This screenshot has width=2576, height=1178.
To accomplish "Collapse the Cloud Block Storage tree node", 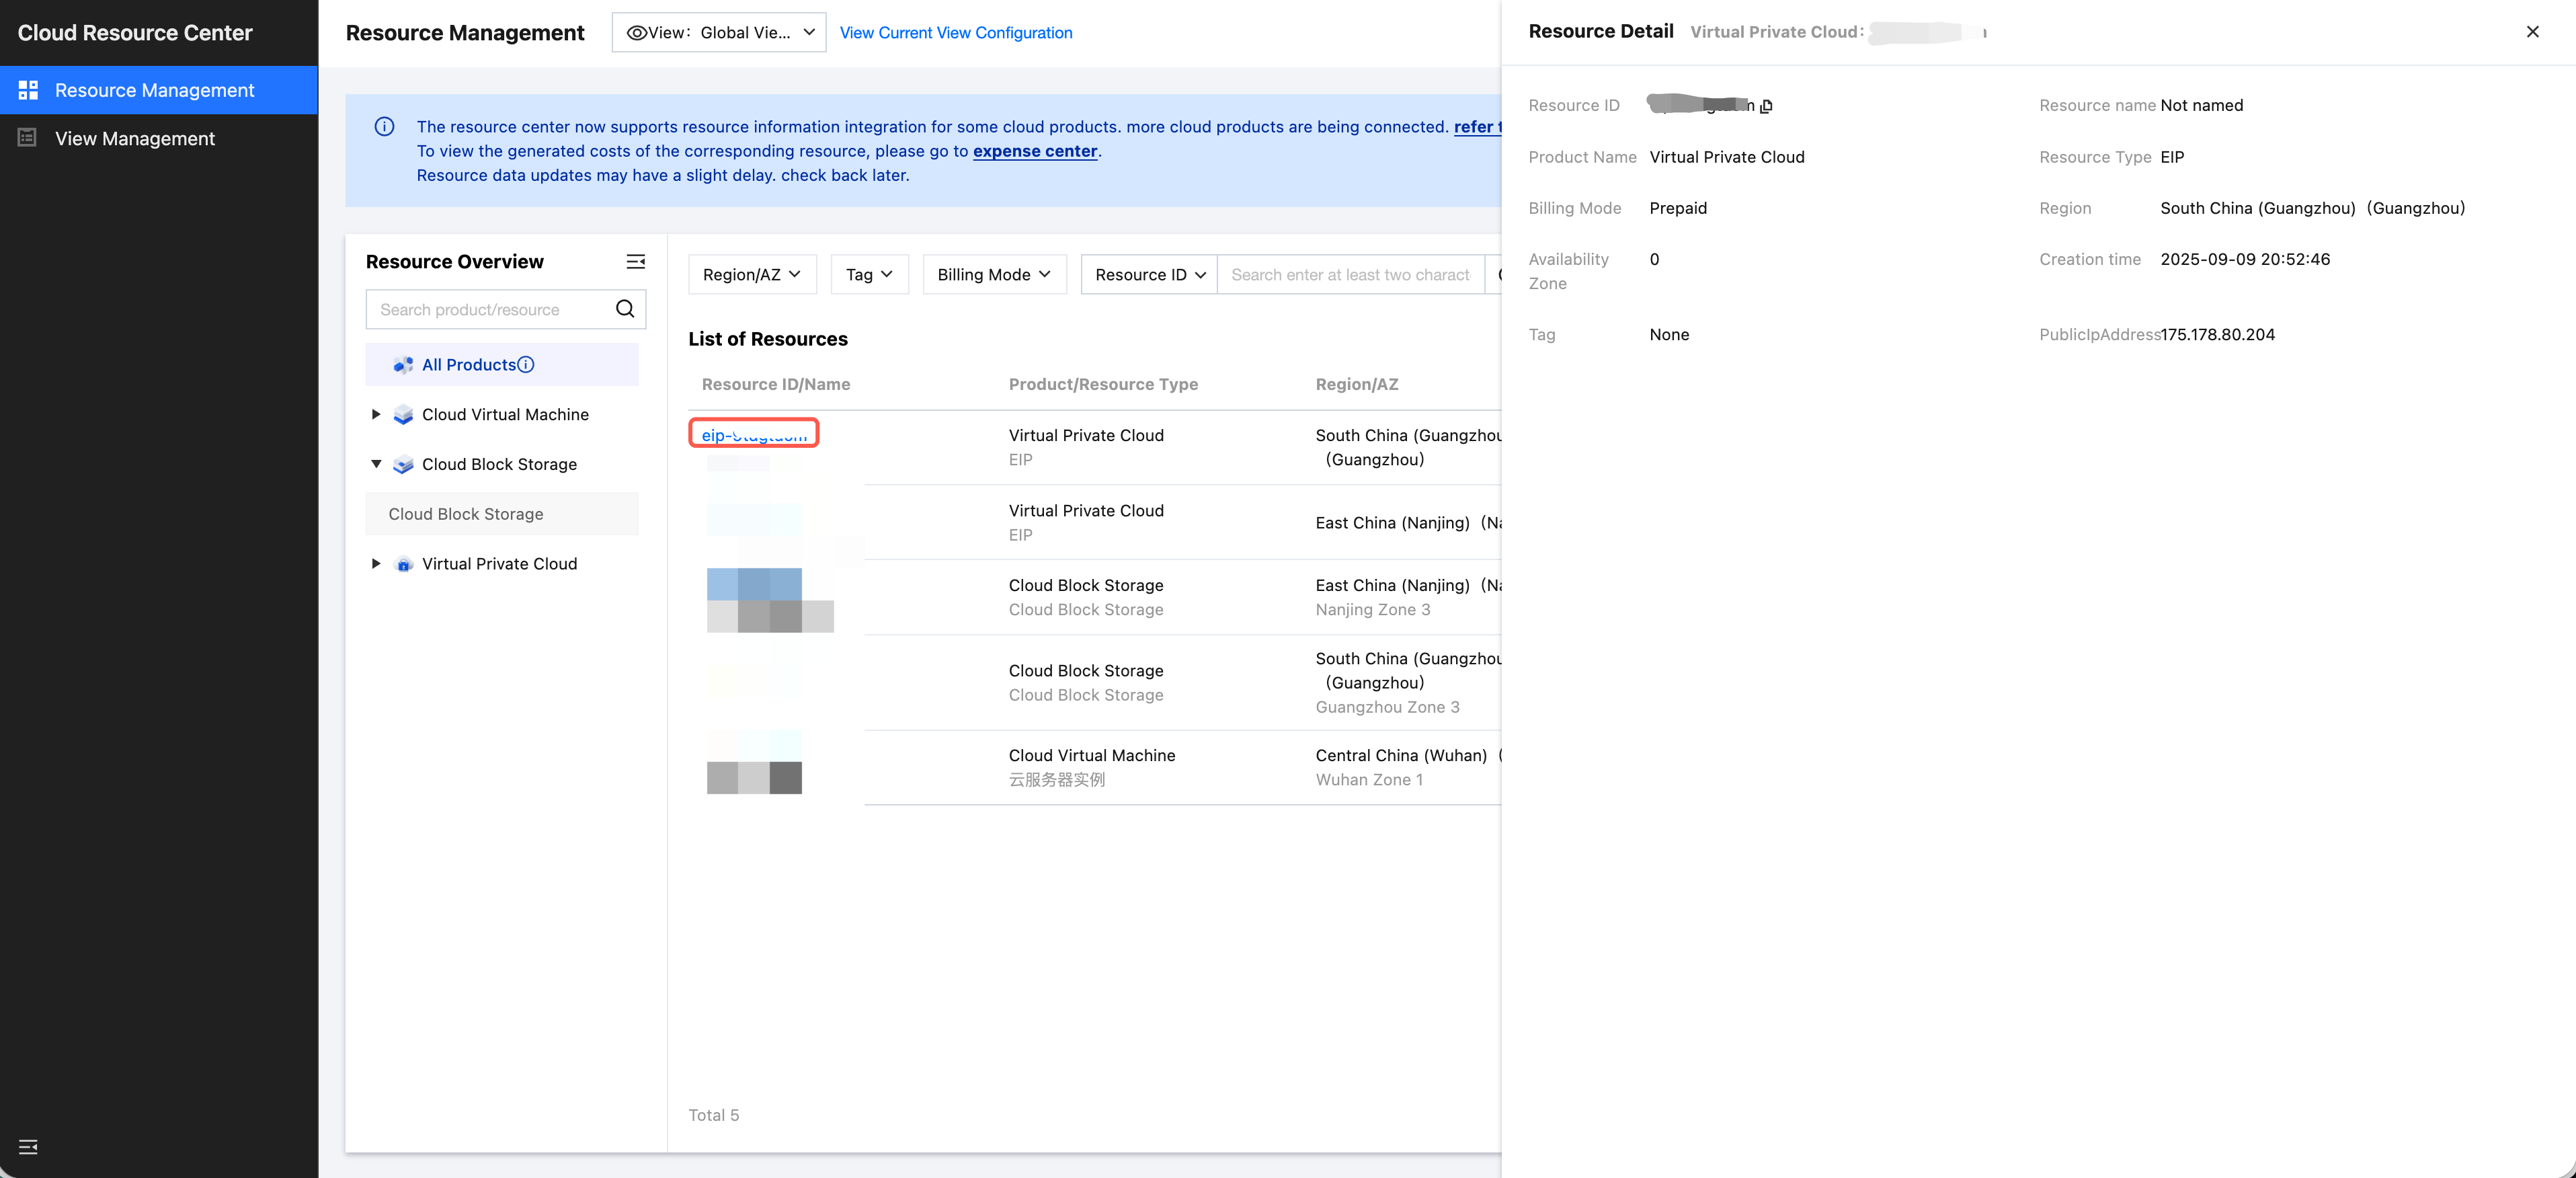I will pos(376,464).
